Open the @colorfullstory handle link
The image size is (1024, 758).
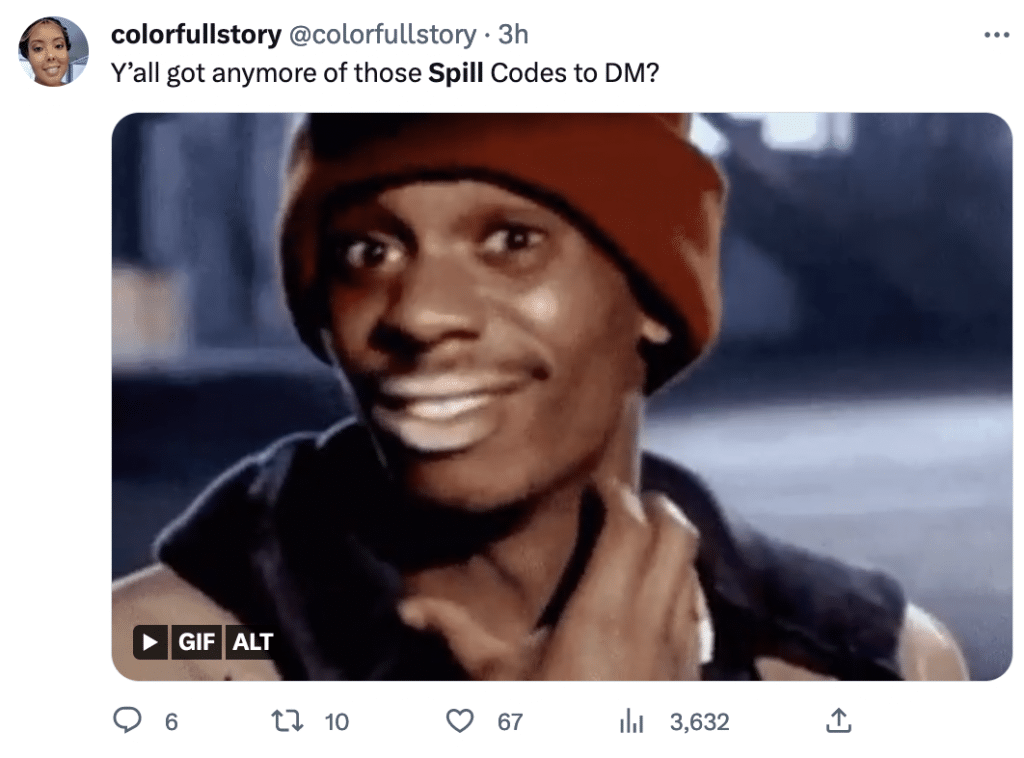pyautogui.click(x=383, y=35)
